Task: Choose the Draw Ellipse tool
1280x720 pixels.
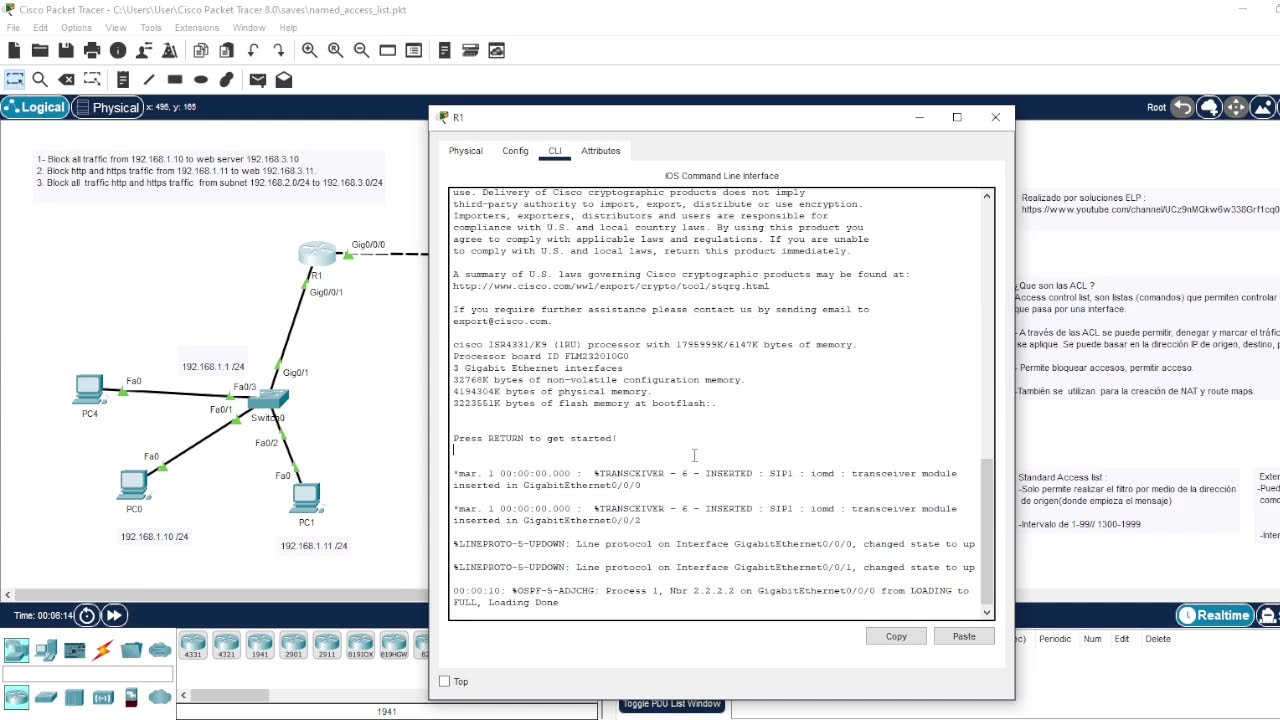Action: coord(201,79)
